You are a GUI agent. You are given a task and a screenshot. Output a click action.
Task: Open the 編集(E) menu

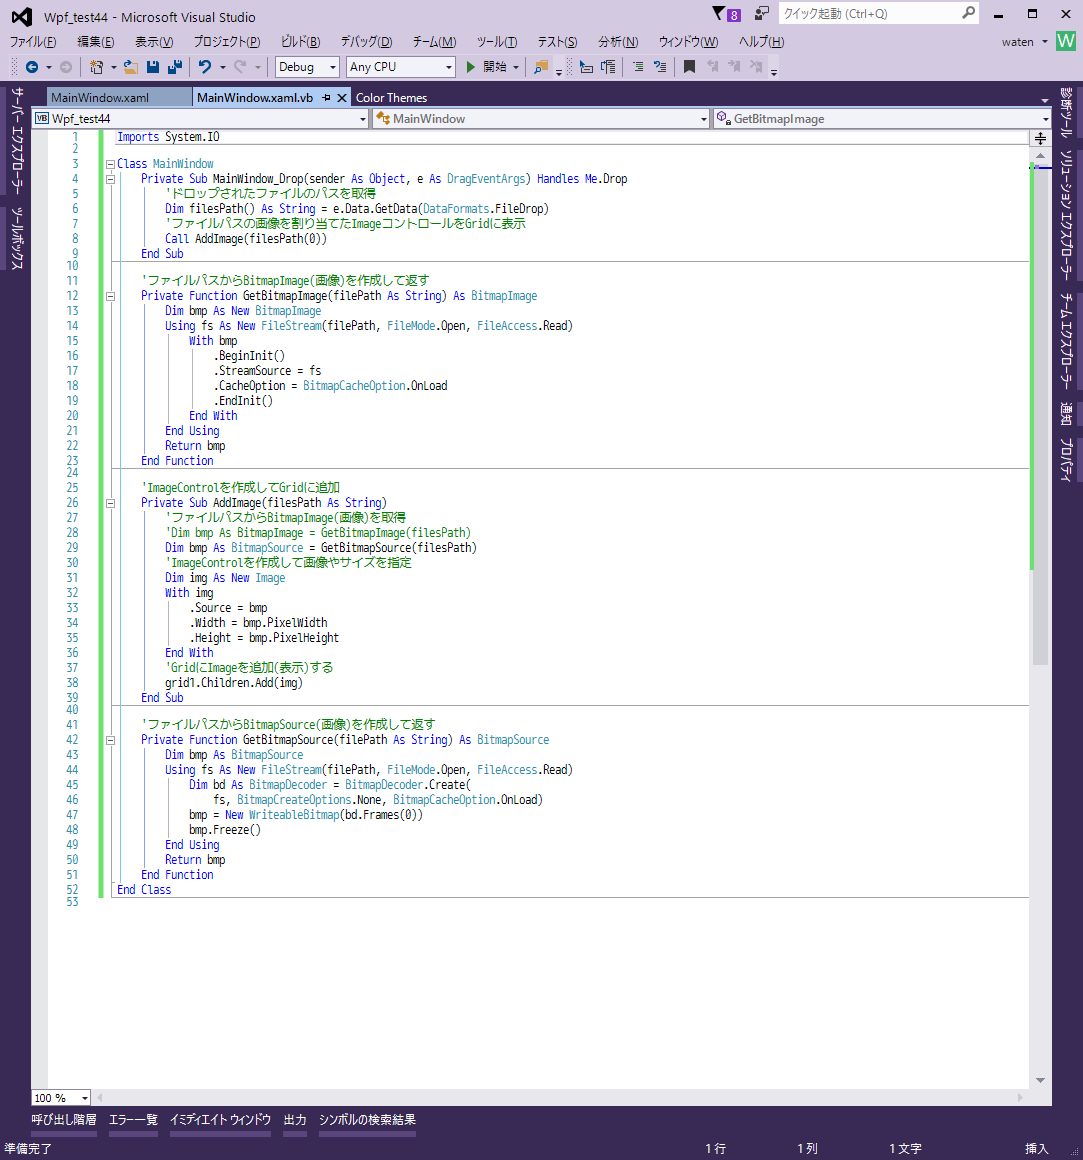coord(96,41)
